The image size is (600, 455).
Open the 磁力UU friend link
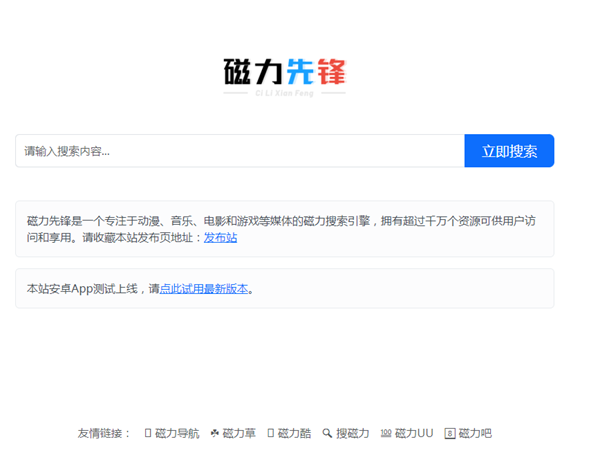pos(414,433)
